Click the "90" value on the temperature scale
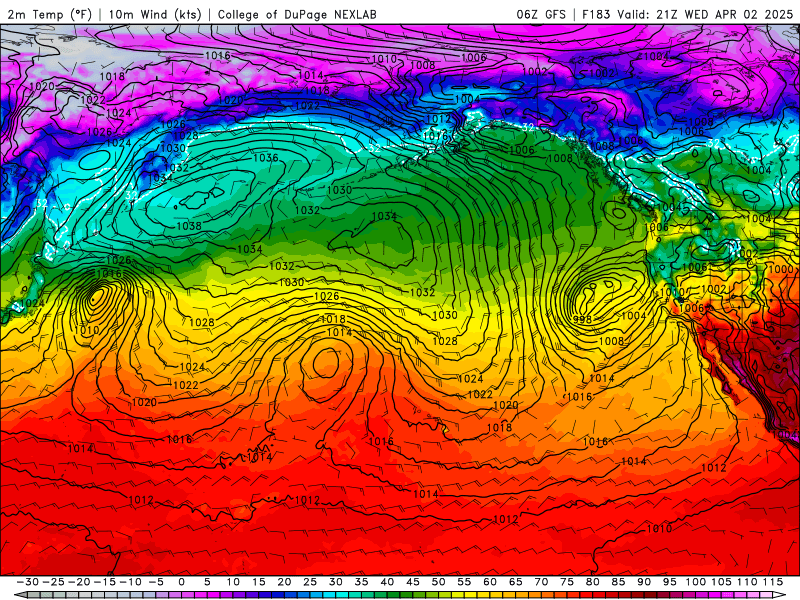The height and width of the screenshot is (600, 800). [644, 582]
